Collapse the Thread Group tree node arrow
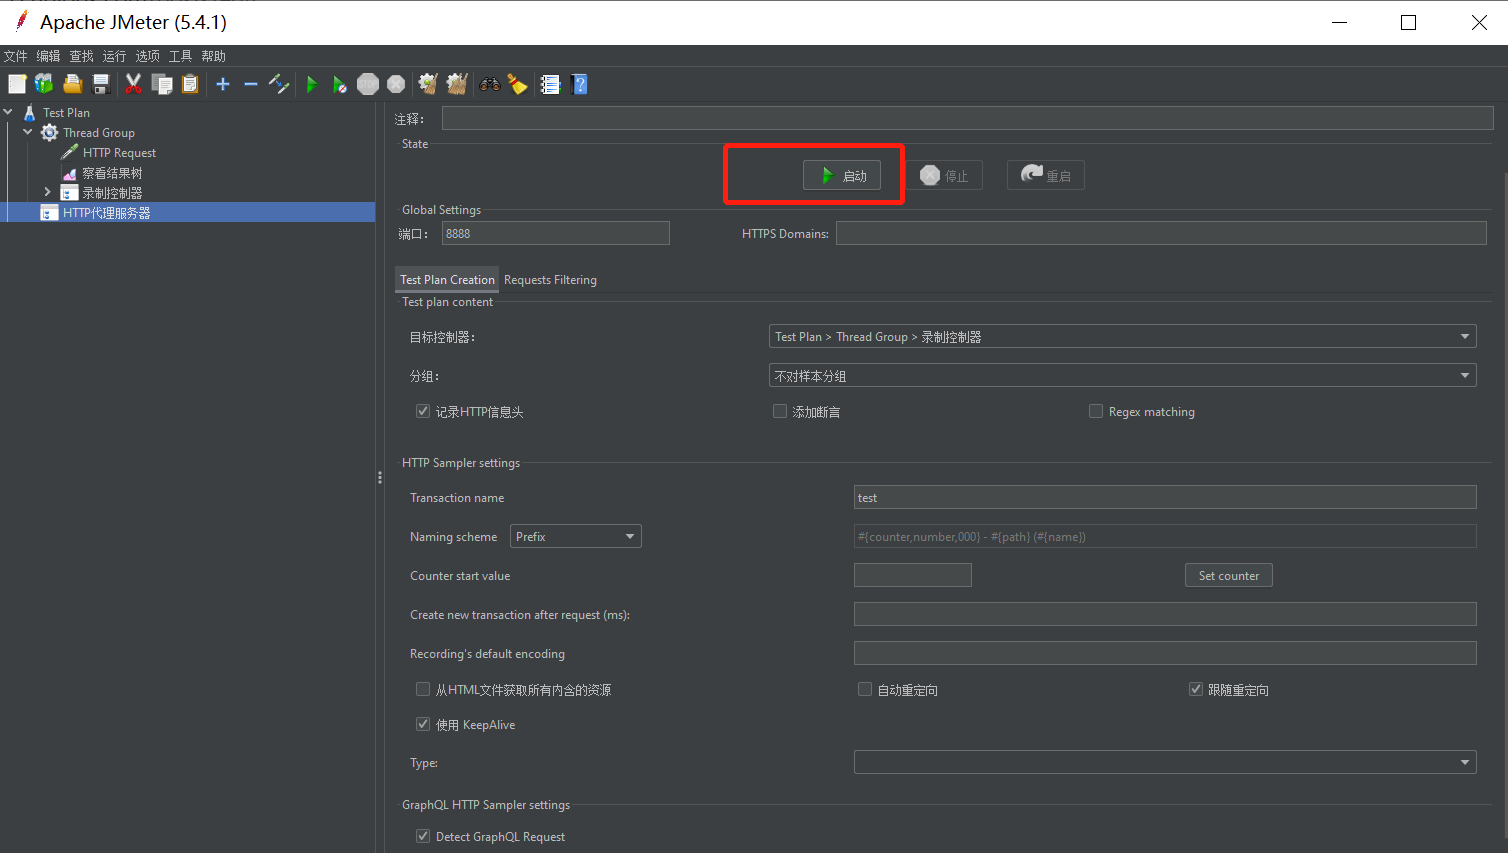 pyautogui.click(x=28, y=132)
